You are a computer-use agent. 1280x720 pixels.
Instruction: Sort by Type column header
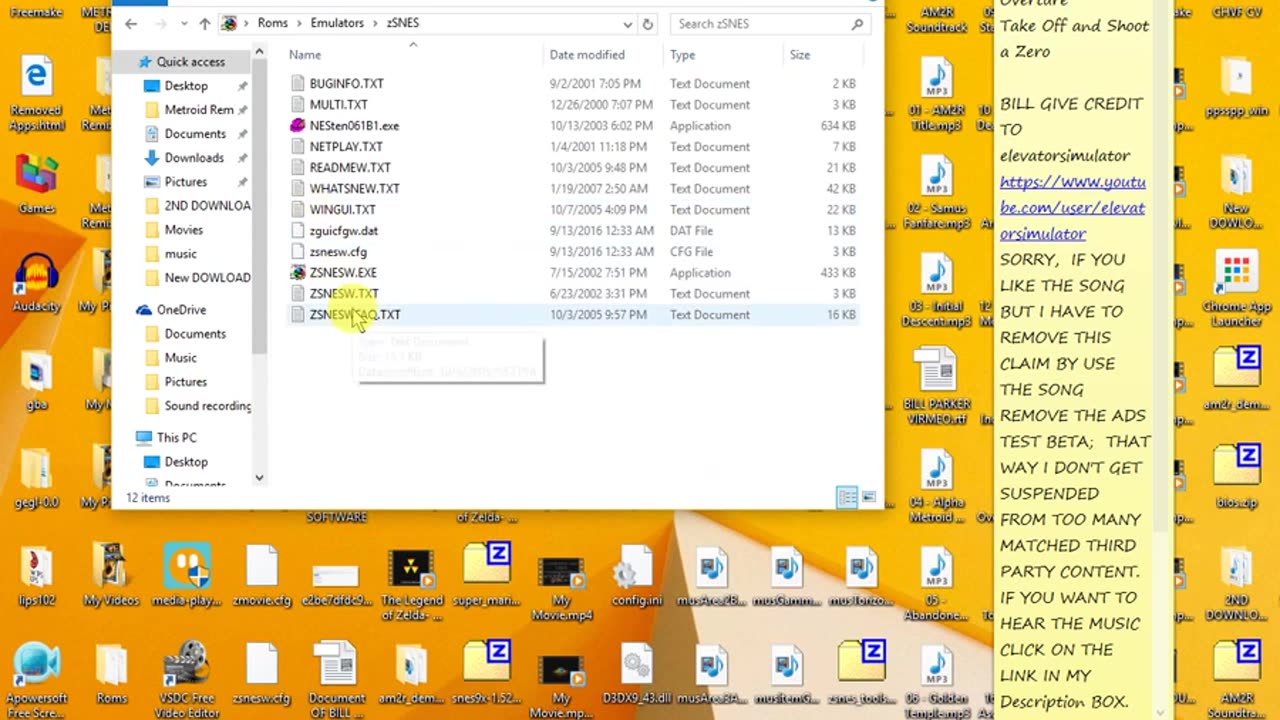682,55
